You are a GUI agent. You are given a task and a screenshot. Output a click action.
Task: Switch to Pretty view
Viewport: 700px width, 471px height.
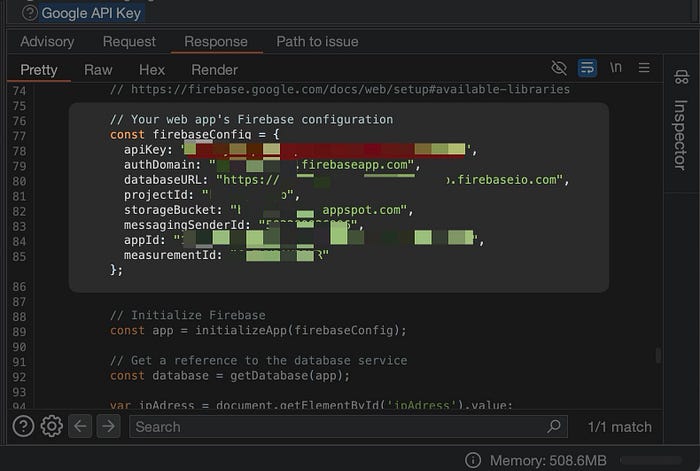click(39, 70)
